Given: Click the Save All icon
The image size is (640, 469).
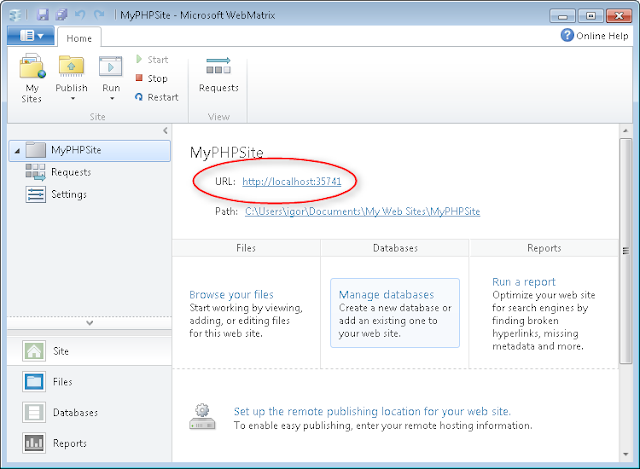Looking at the screenshot, I should (x=62, y=15).
